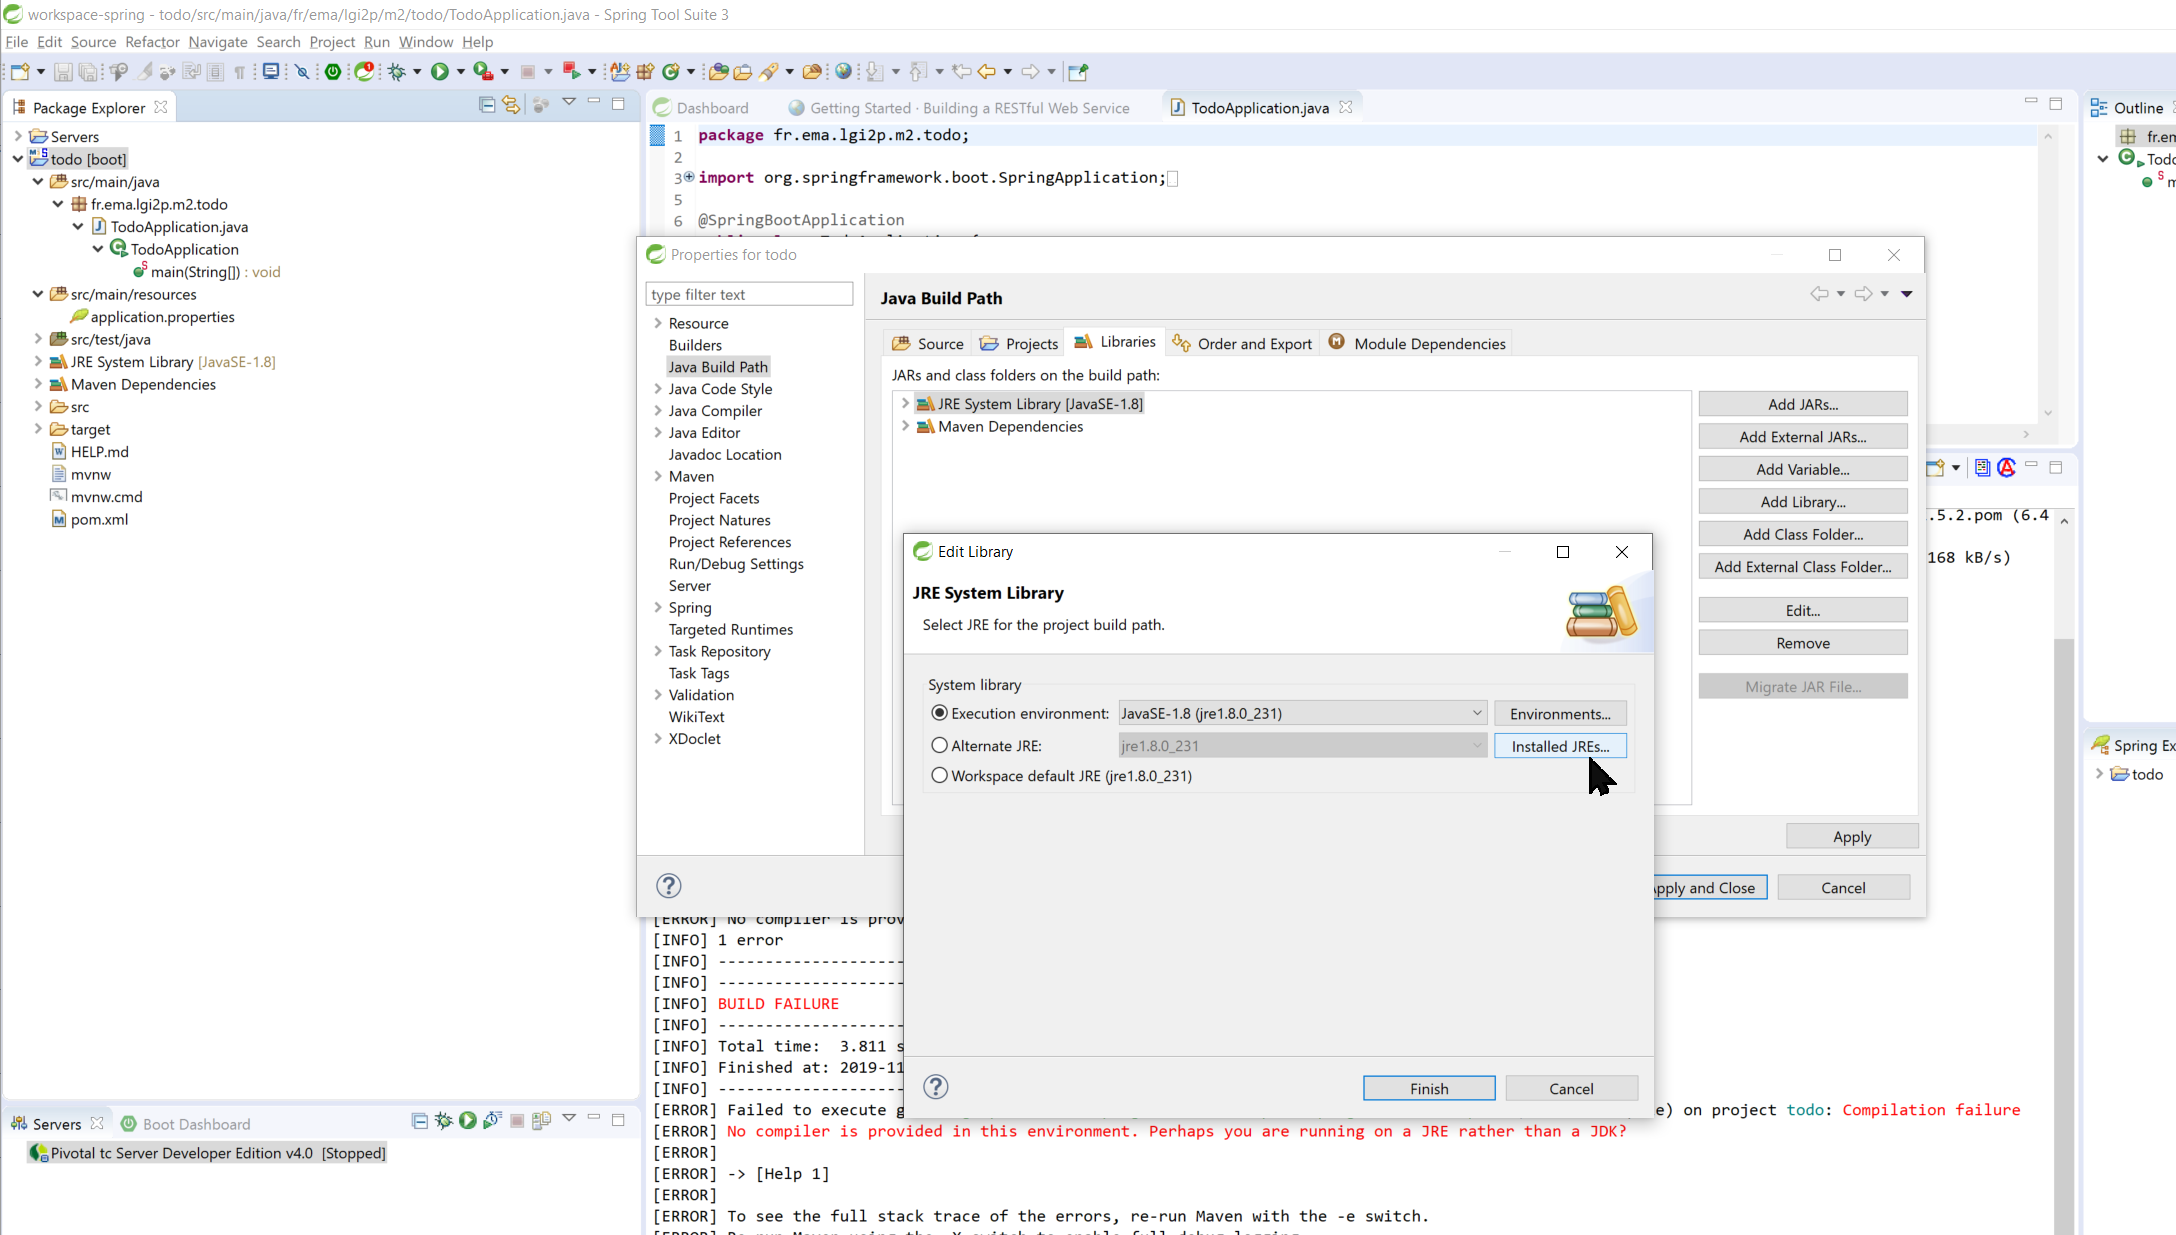
Task: Select Project Facets in properties list
Action: tap(713, 498)
